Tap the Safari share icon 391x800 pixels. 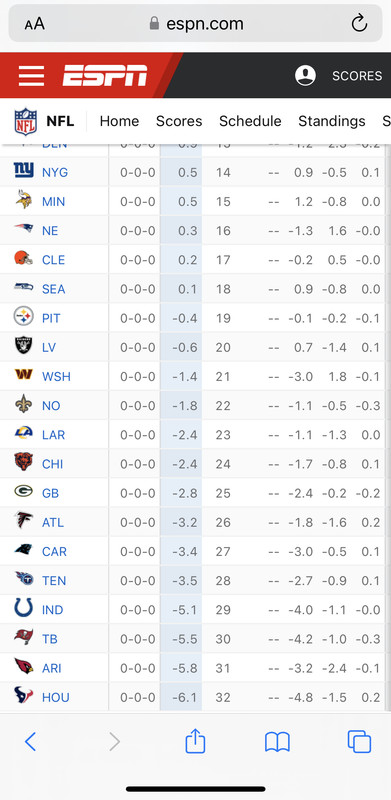(x=195, y=741)
